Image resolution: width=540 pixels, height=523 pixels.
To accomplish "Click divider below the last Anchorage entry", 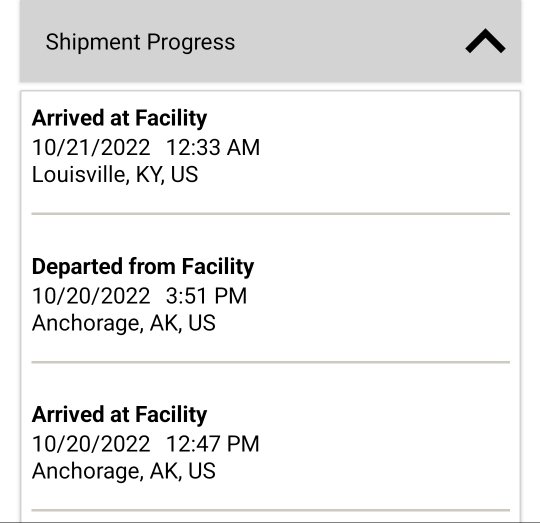I will (x=271, y=510).
